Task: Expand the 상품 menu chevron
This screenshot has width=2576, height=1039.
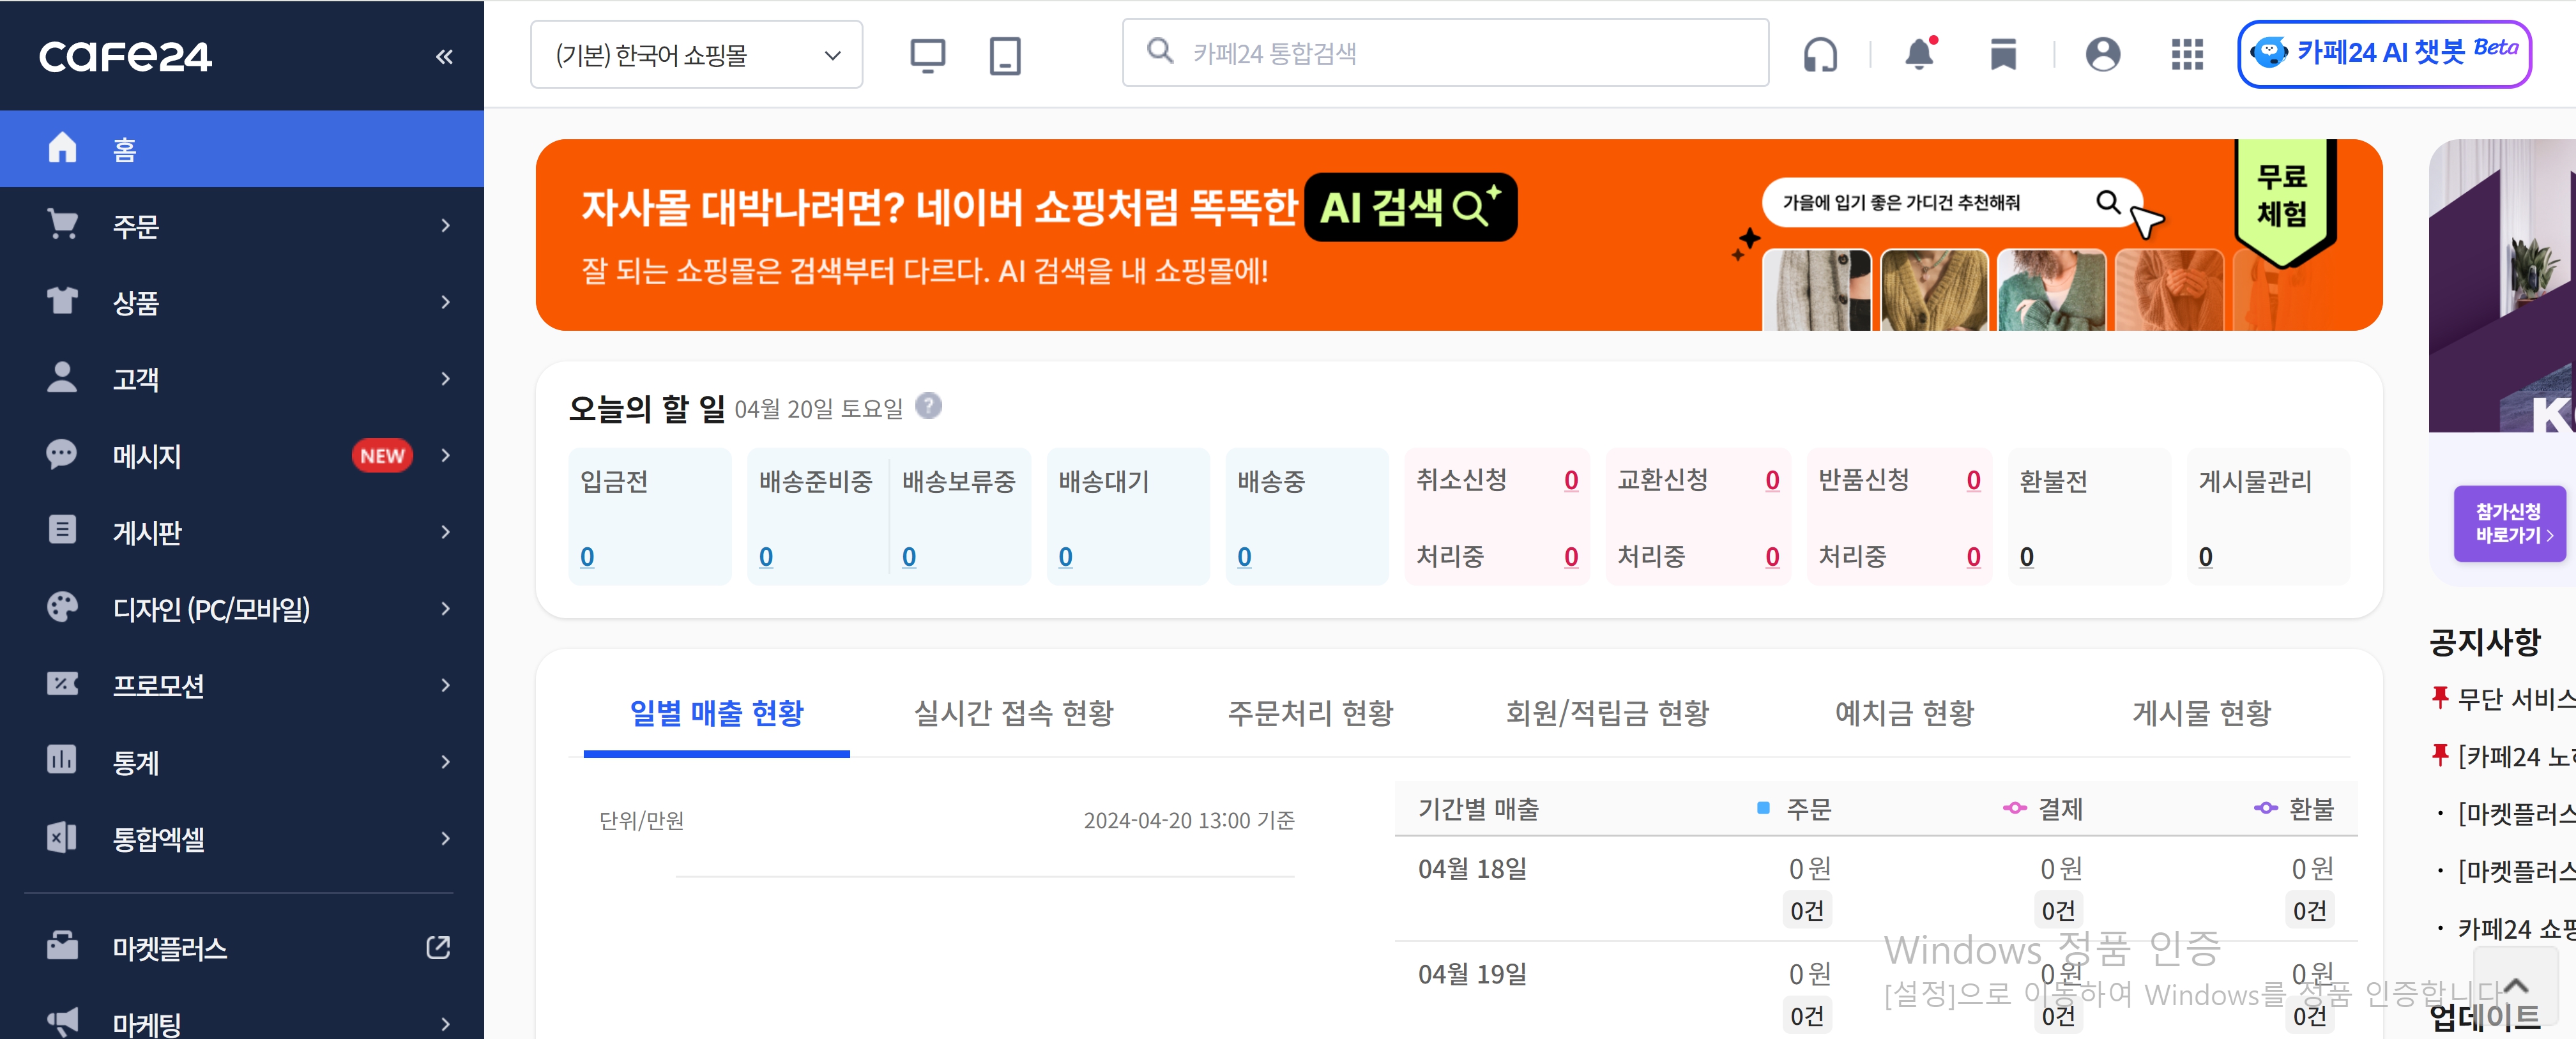Action: tap(445, 302)
